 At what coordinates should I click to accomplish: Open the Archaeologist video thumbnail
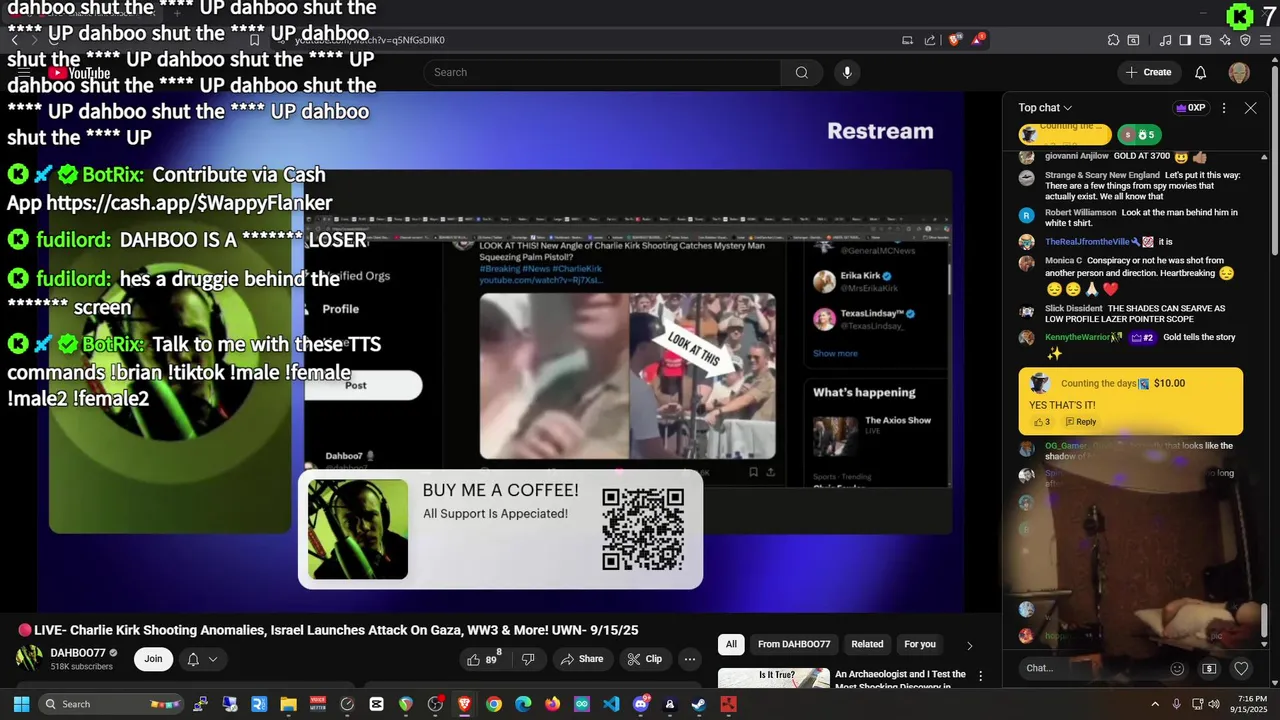click(x=774, y=678)
